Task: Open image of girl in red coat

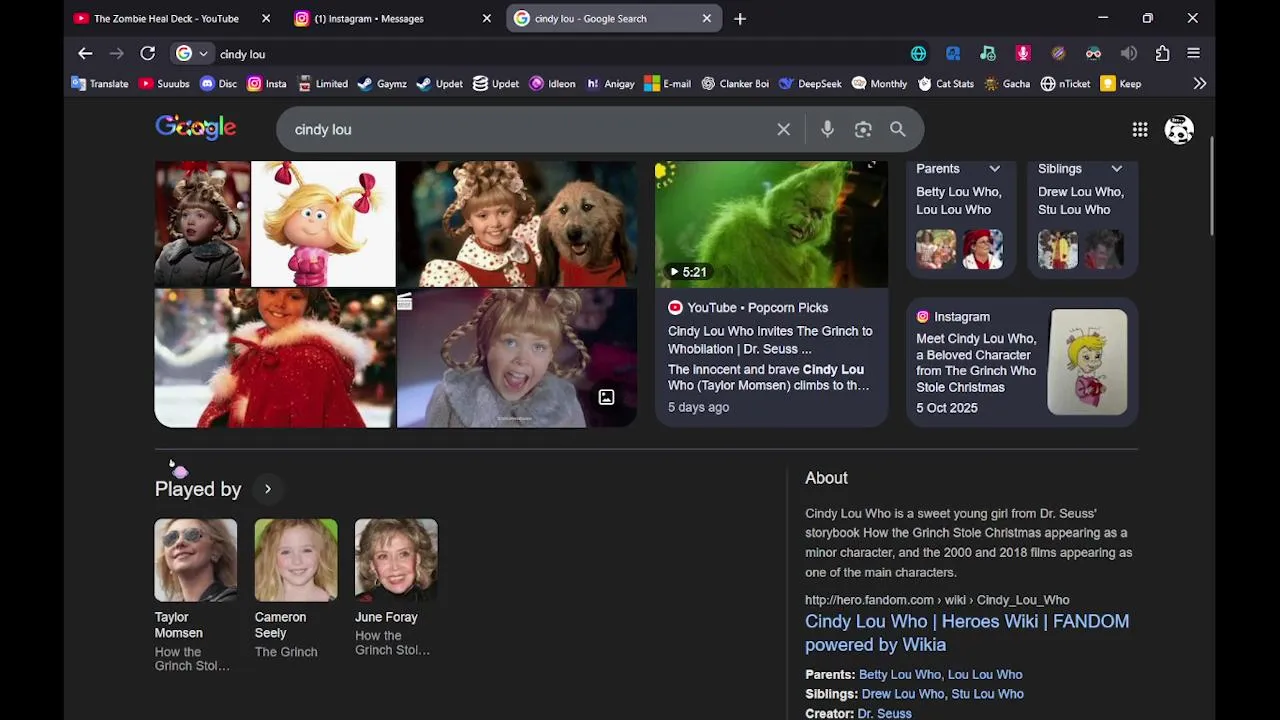Action: (x=274, y=358)
